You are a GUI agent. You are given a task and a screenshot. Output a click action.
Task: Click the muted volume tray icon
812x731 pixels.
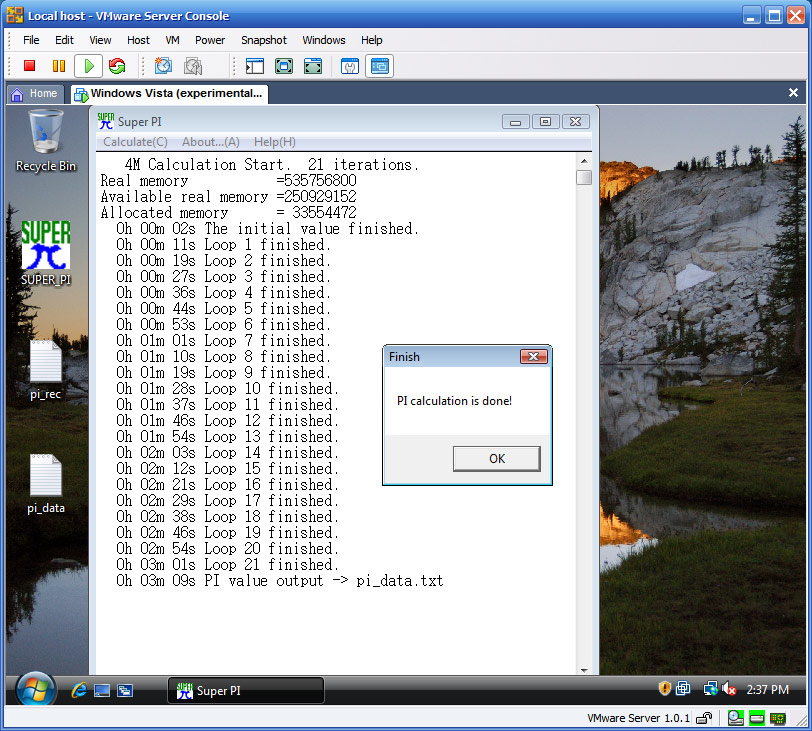[x=729, y=689]
